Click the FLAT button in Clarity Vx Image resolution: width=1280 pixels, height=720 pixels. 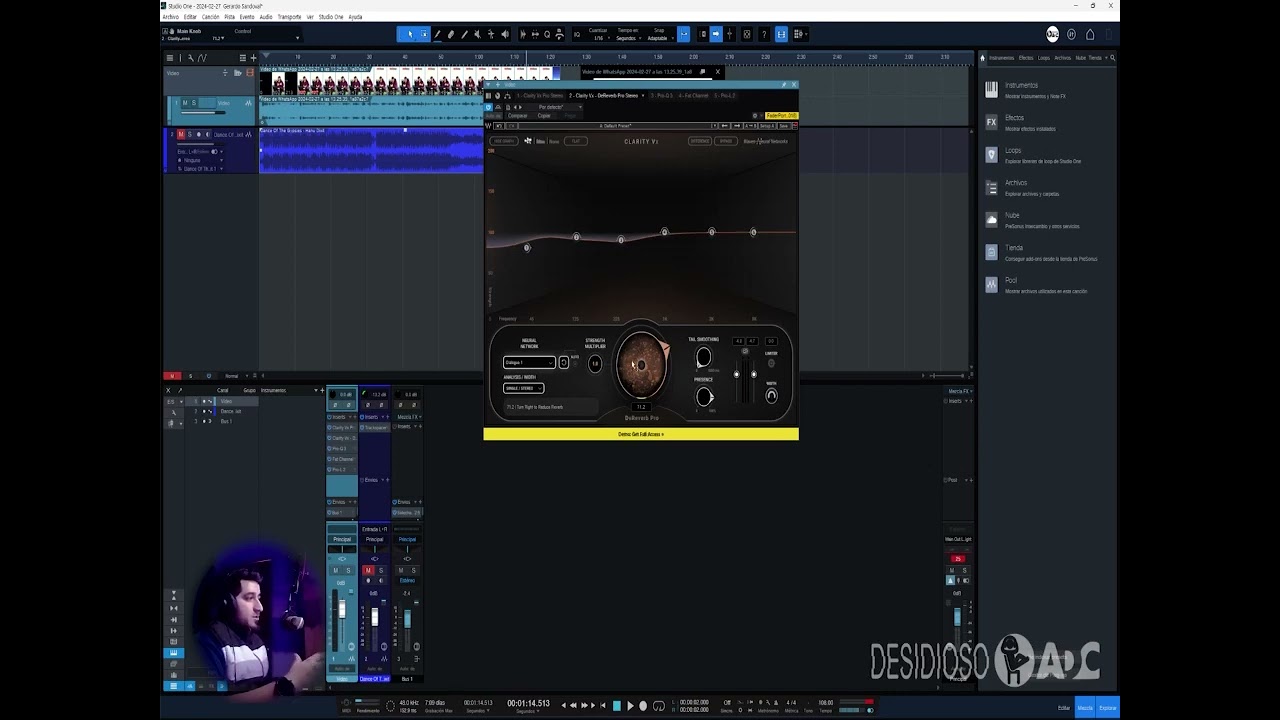click(x=576, y=141)
